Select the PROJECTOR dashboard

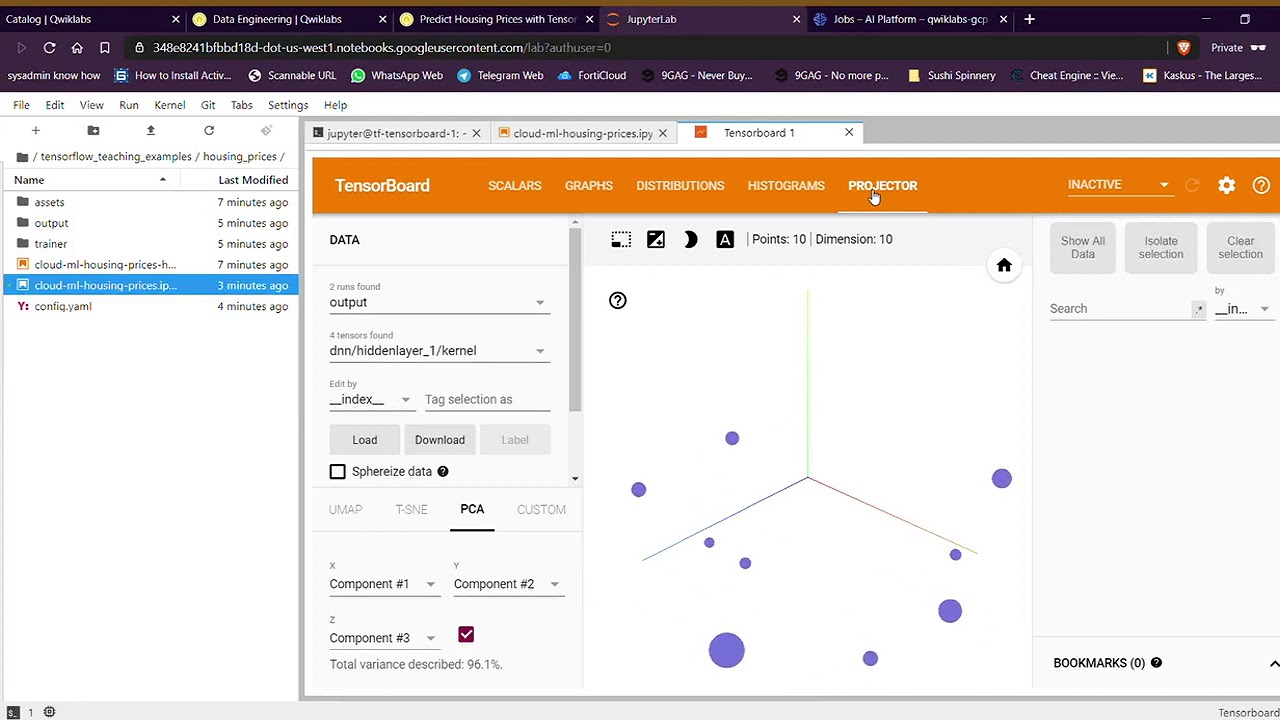coord(883,186)
